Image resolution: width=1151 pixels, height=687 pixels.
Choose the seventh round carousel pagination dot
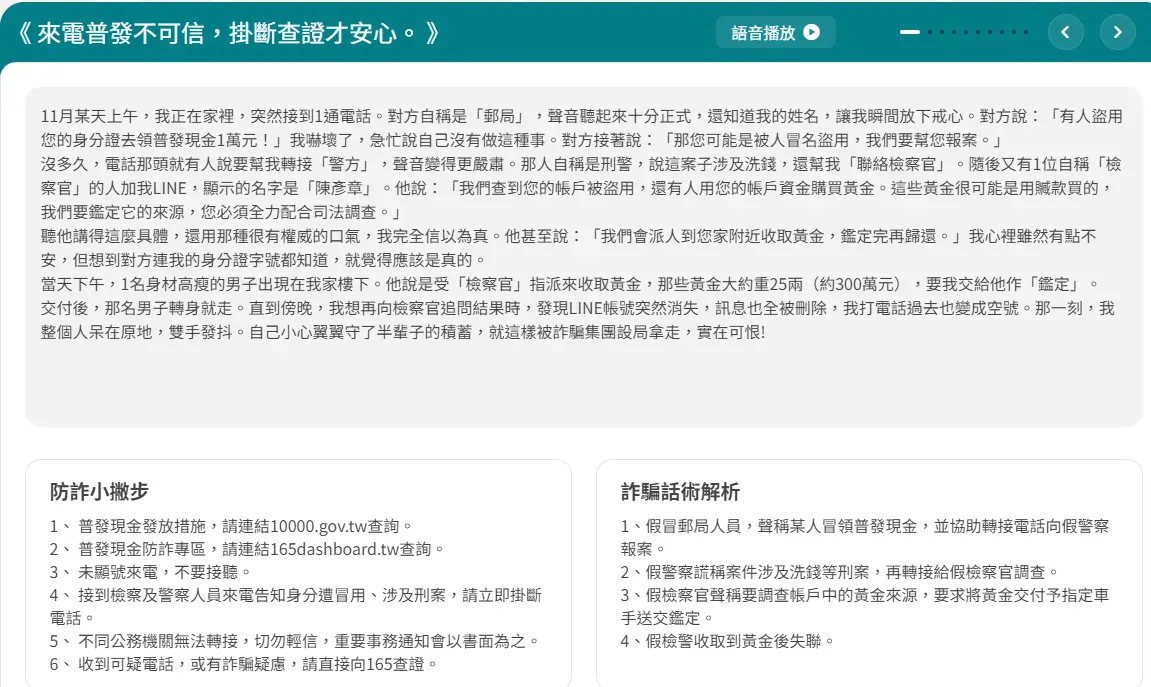[1002, 32]
